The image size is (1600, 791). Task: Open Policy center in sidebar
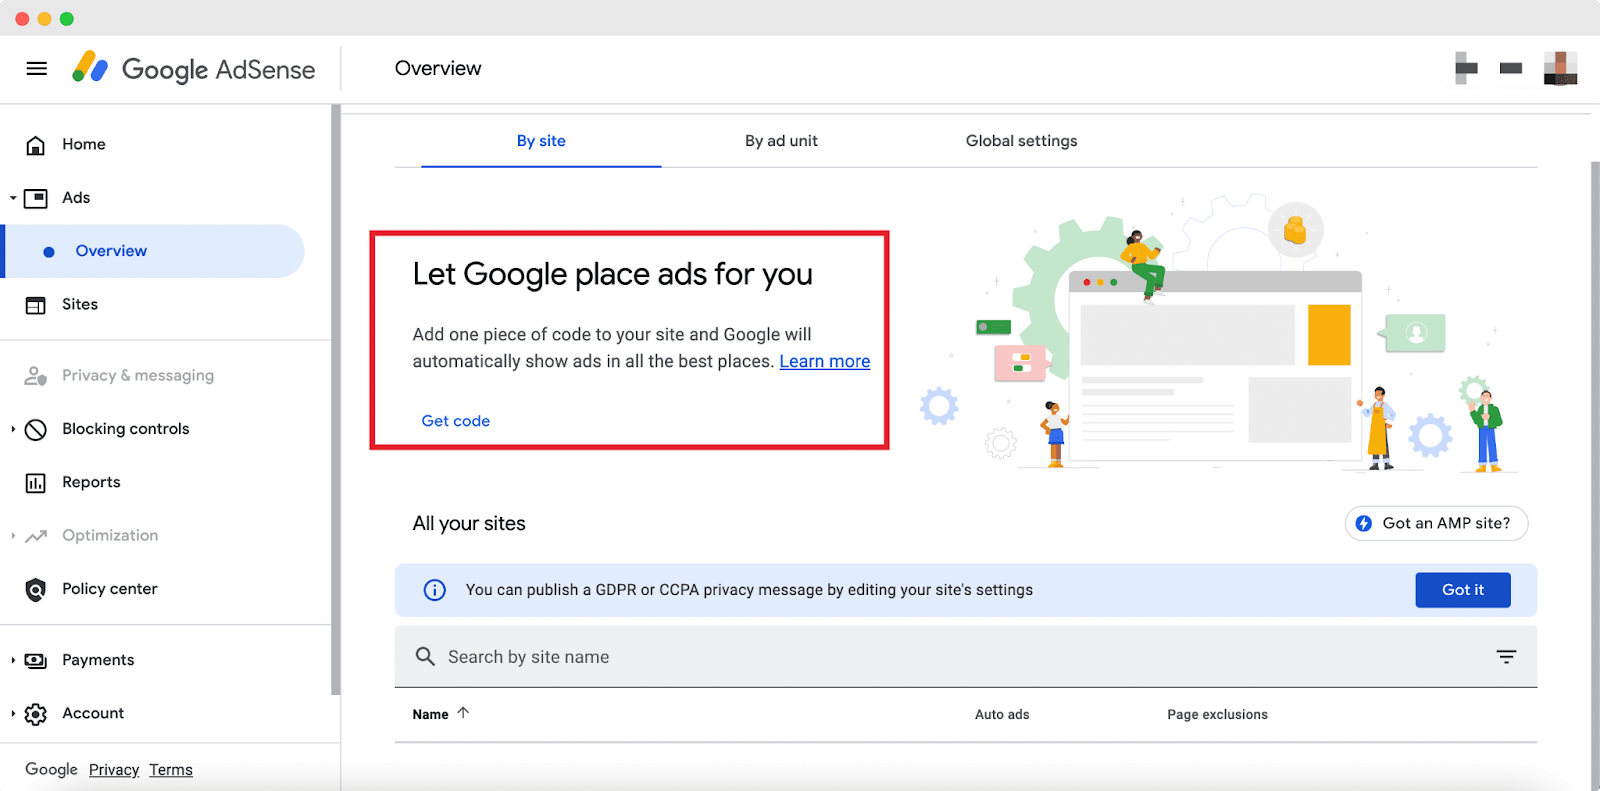coord(110,589)
